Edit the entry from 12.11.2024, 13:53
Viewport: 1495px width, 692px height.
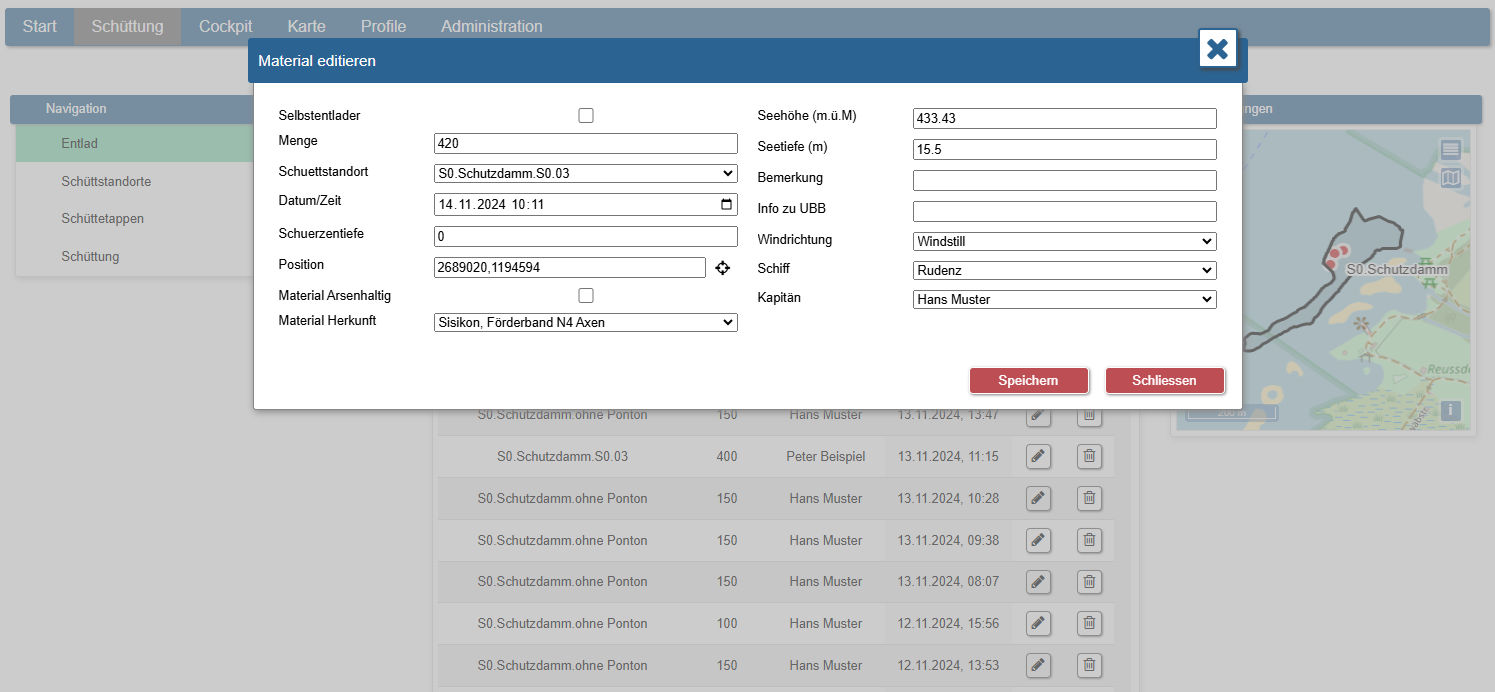[x=1038, y=665]
